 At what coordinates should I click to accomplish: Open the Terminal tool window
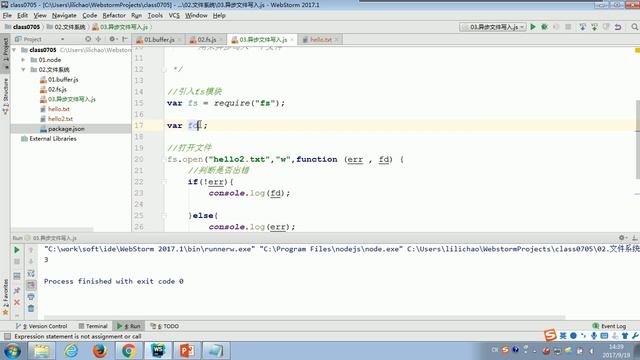coord(93,326)
